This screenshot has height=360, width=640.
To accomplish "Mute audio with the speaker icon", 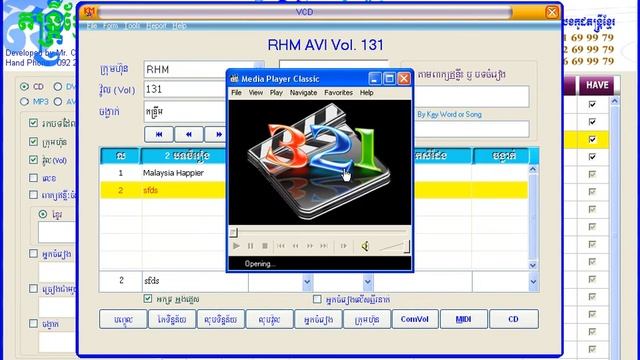I will [365, 246].
